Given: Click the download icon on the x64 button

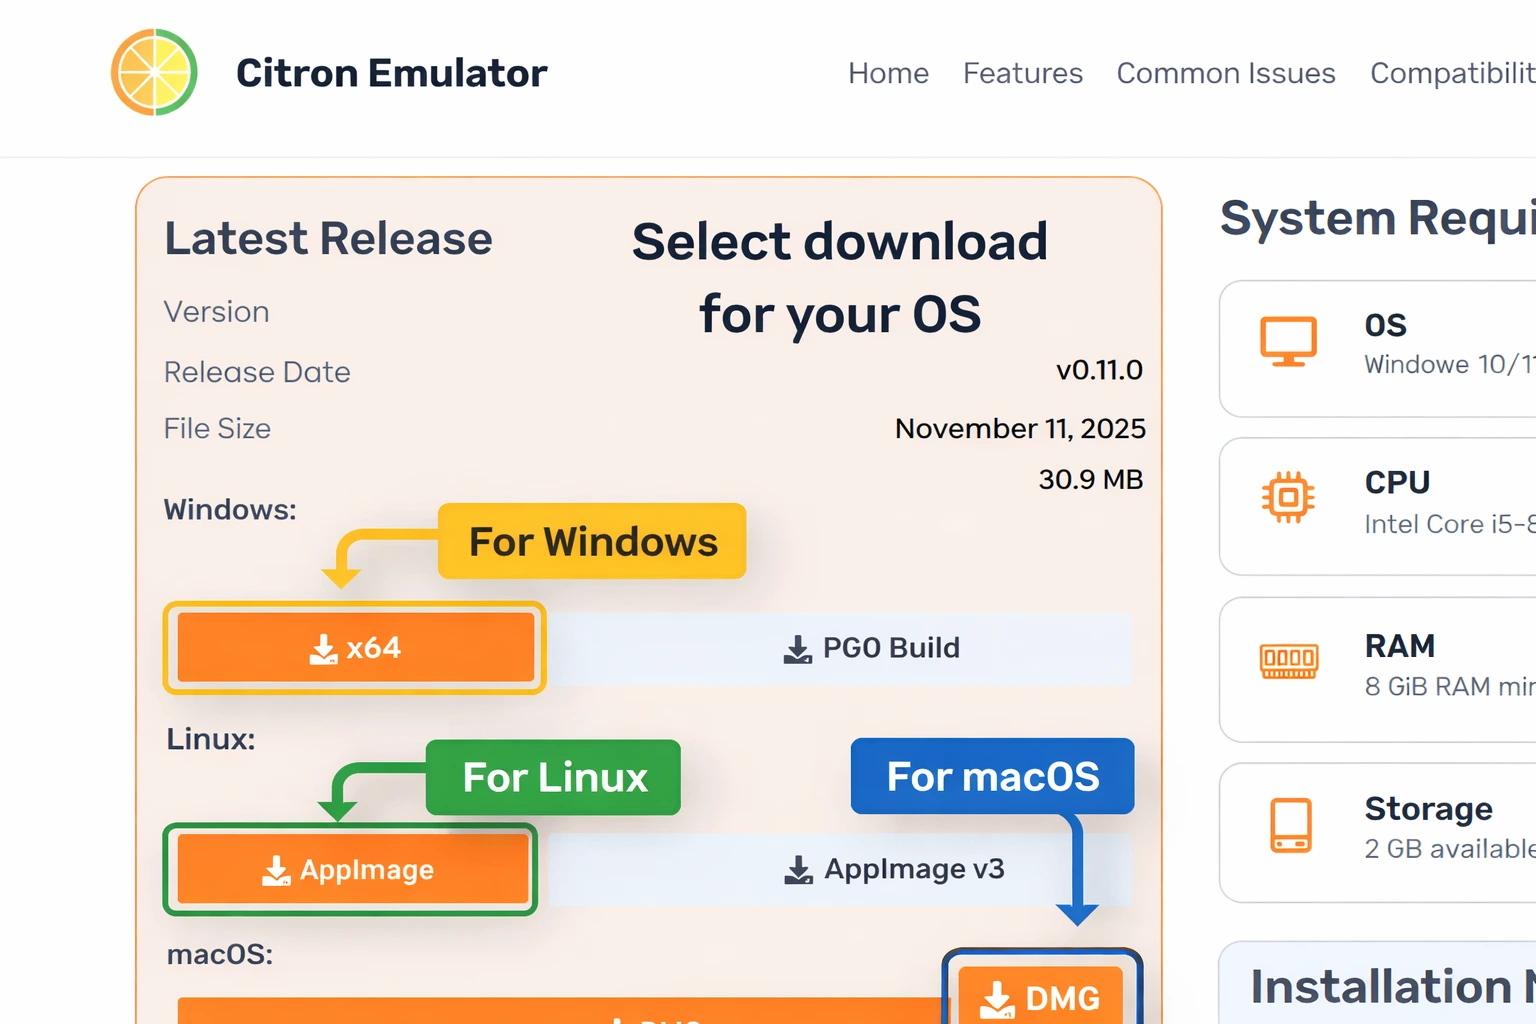Looking at the screenshot, I should (322, 648).
